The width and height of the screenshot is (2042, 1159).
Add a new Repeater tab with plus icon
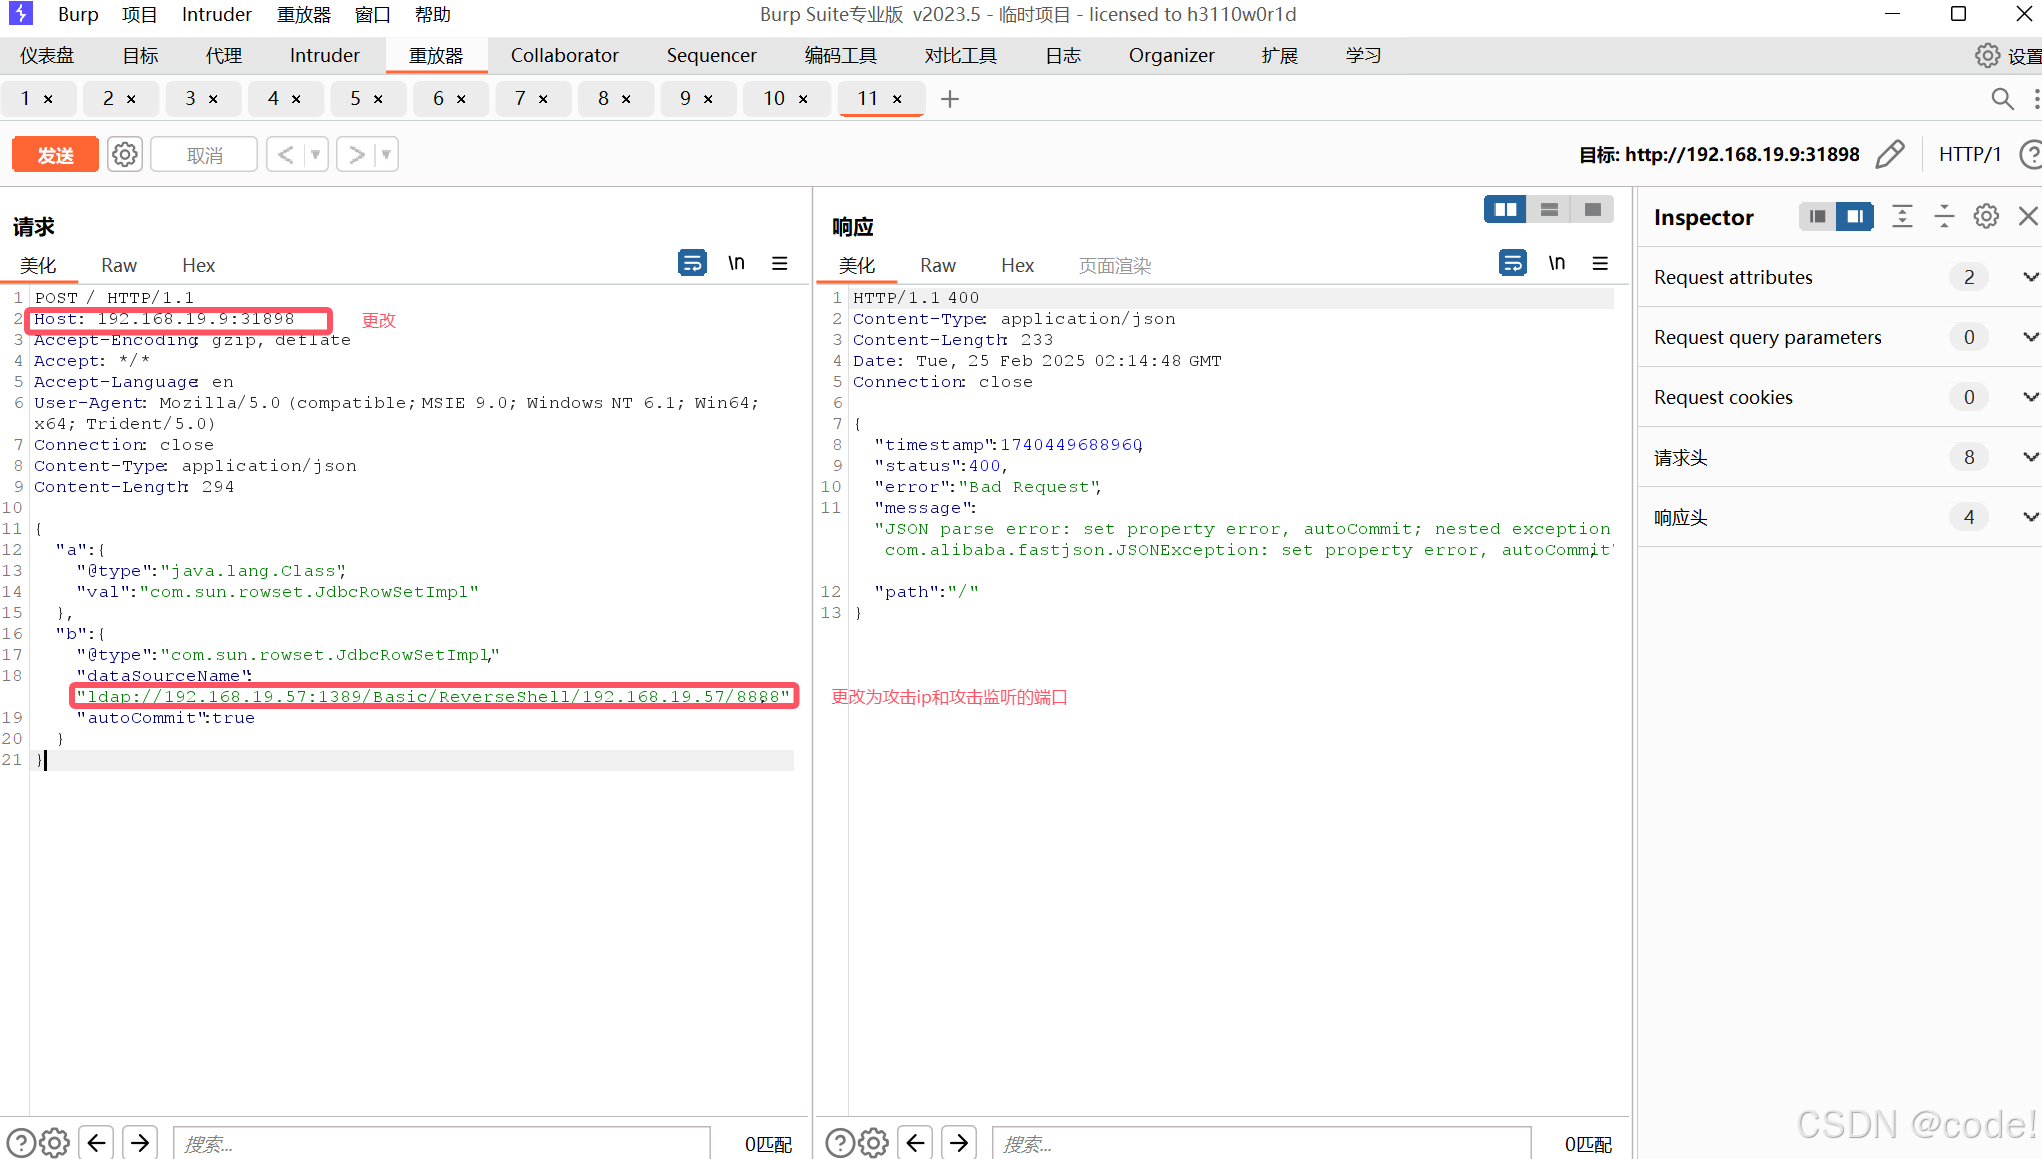(950, 99)
